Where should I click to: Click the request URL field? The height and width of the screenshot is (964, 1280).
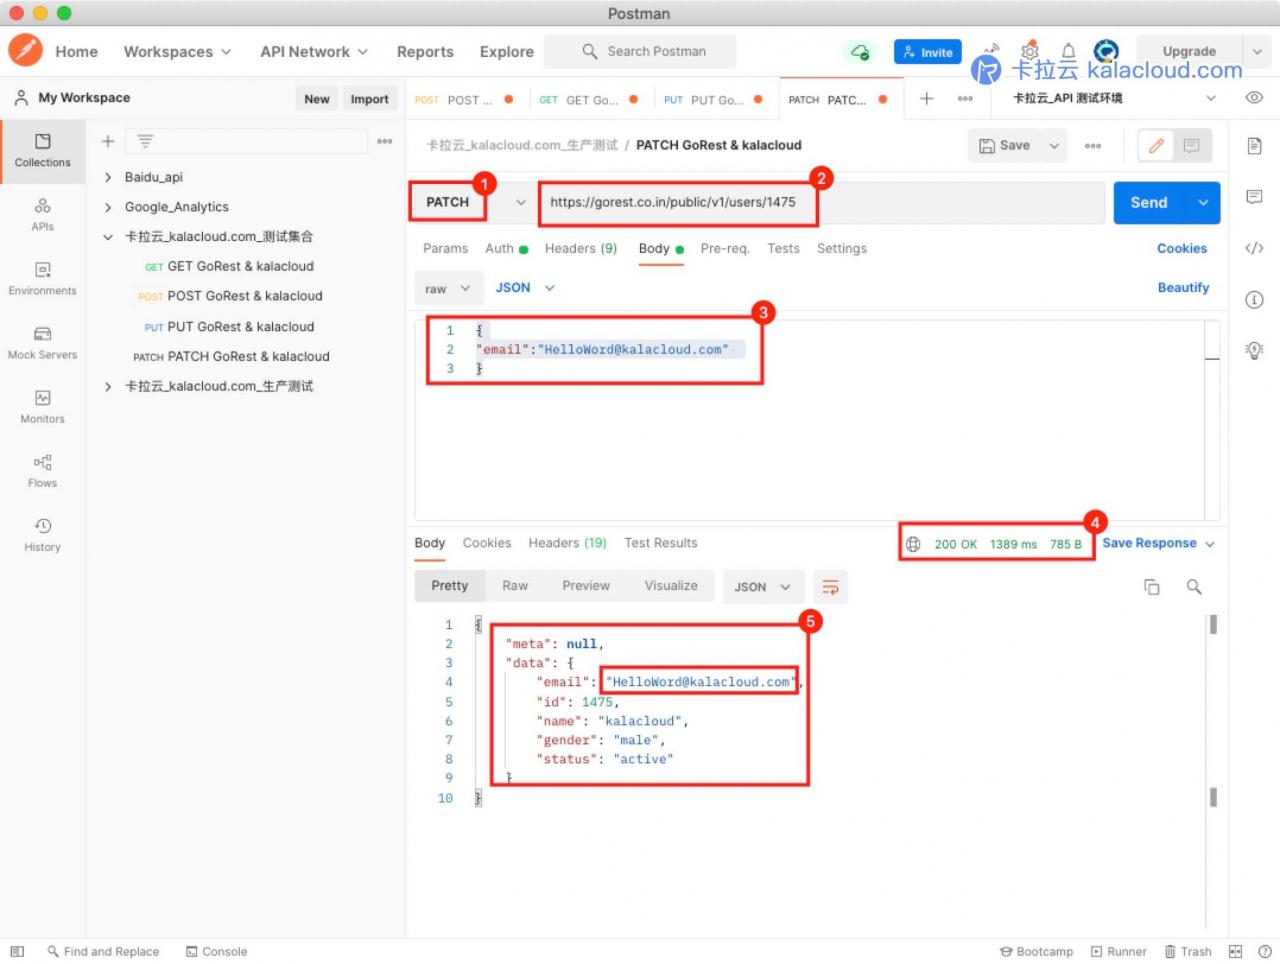[820, 202]
